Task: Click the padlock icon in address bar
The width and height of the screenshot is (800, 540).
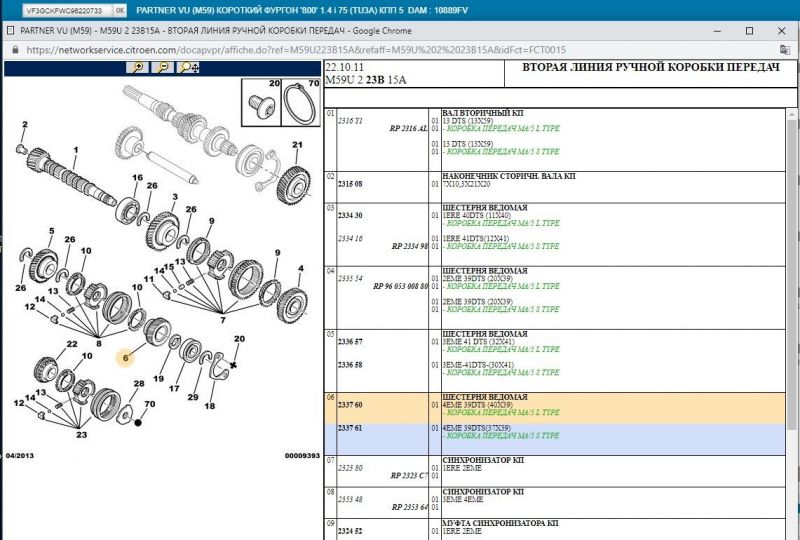Action: pos(13,49)
